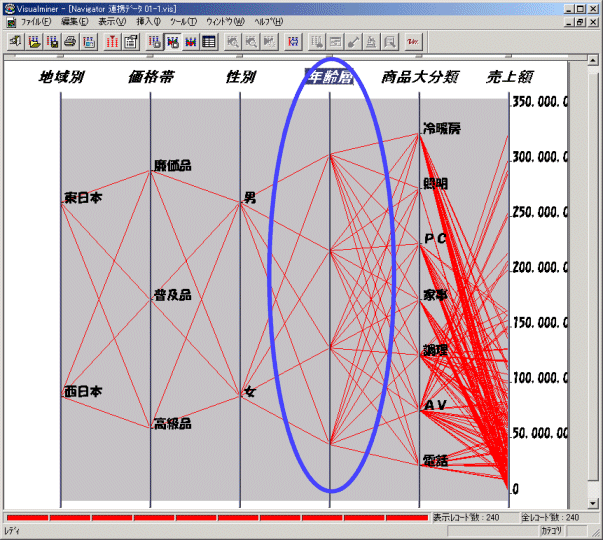The width and height of the screenshot is (603, 540).
Task: Open the ツール(T) menu
Action: (182, 21)
